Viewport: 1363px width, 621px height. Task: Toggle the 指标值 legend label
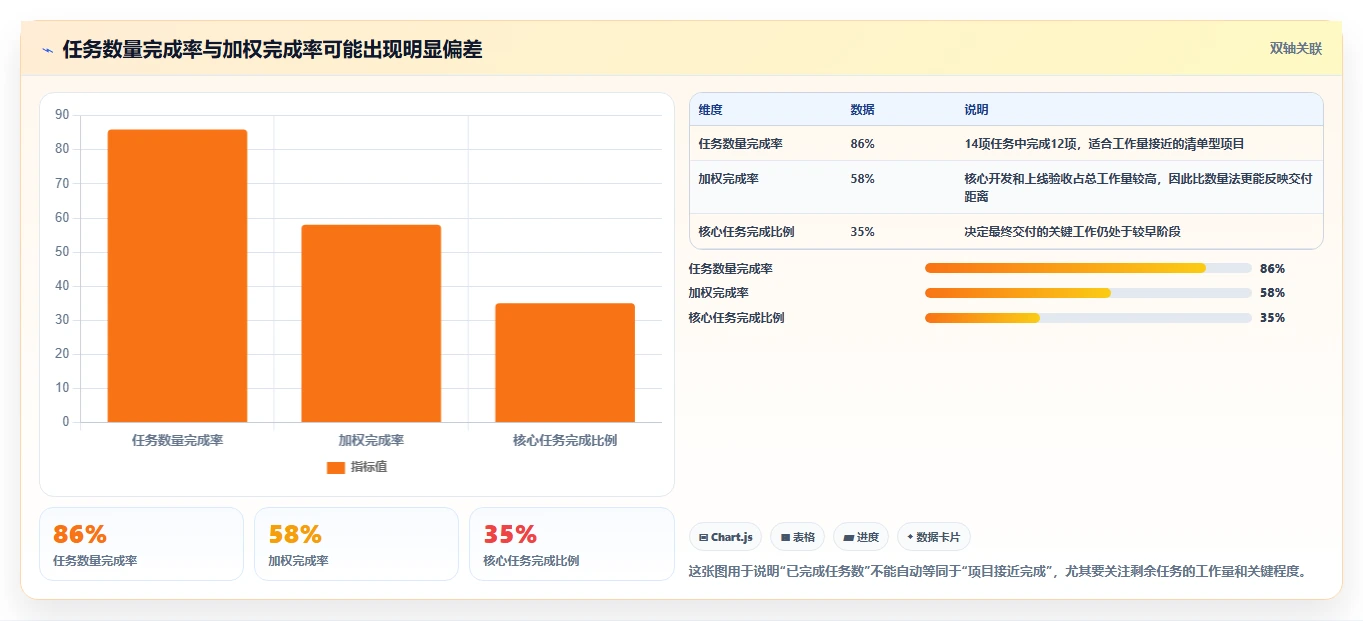pos(368,468)
